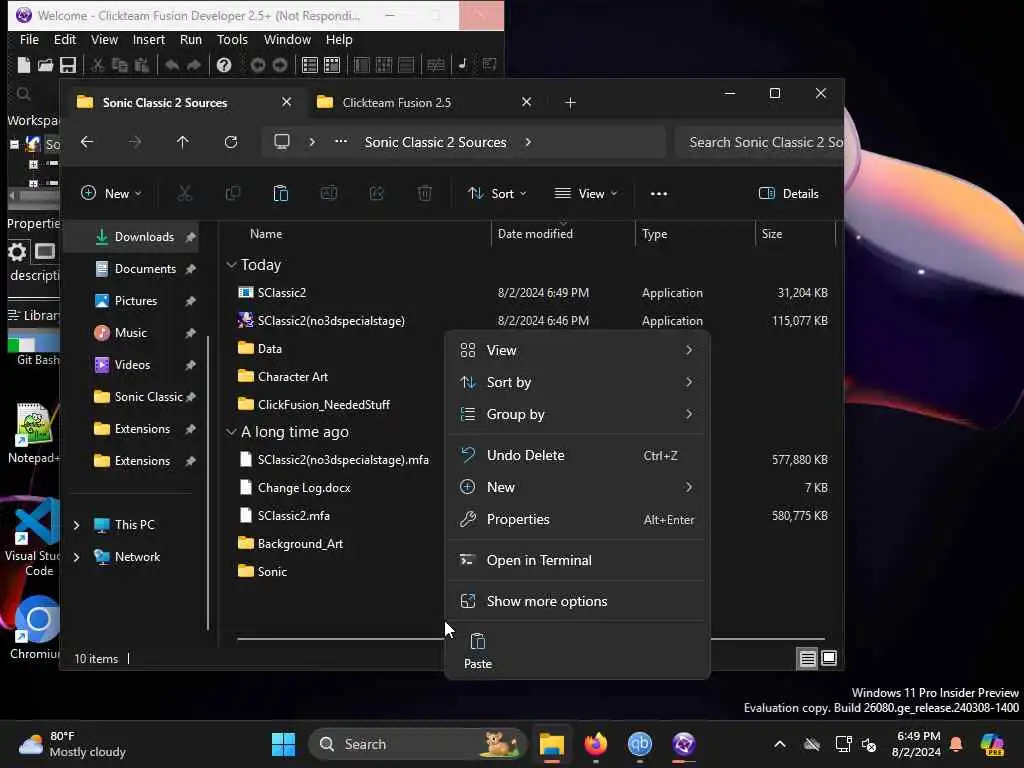
Task: Click the music note icon in Fusion toolbar
Action: (462, 64)
